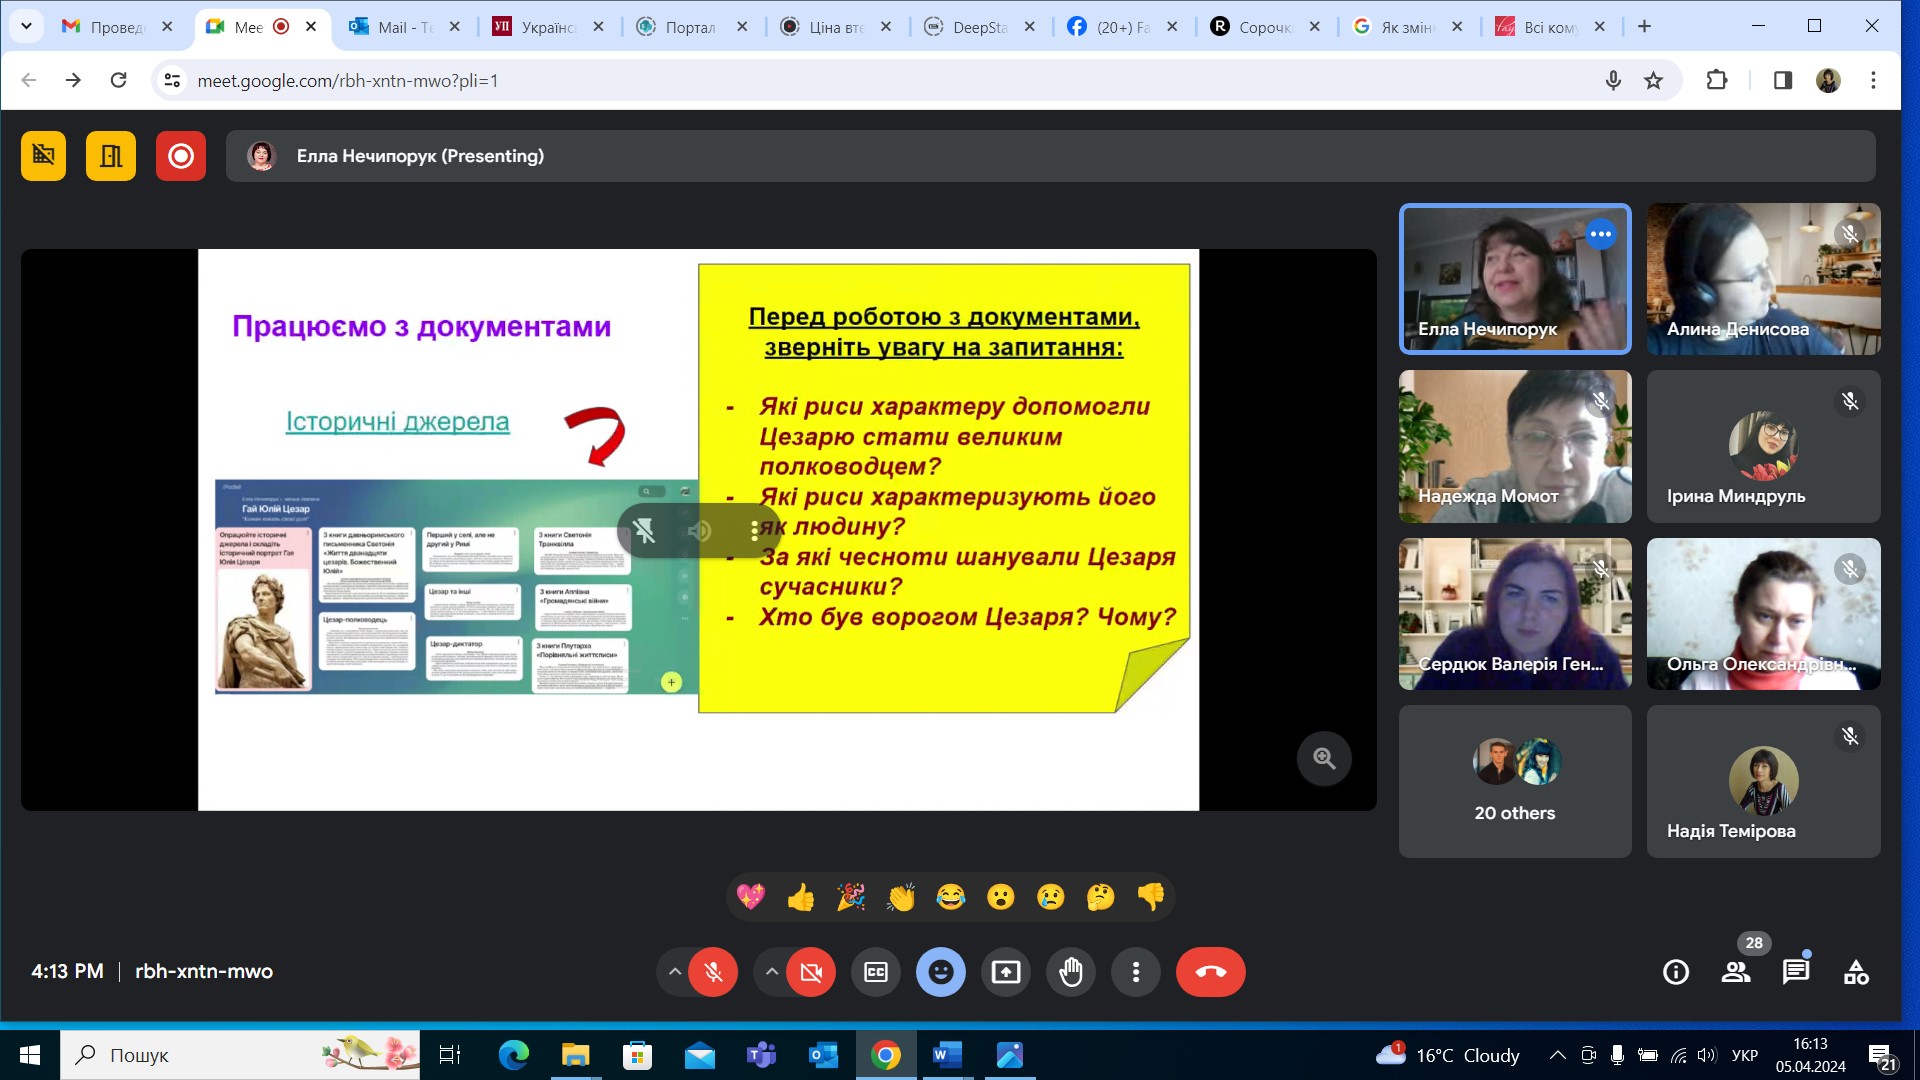Image resolution: width=1920 pixels, height=1080 pixels.
Task: Send clapping hands reaction
Action: [x=901, y=897]
